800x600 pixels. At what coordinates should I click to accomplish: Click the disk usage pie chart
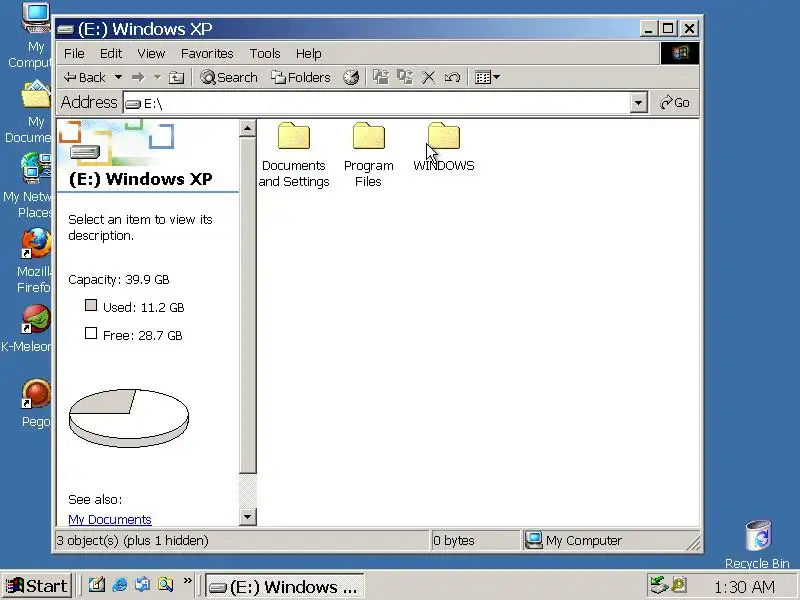coord(129,418)
